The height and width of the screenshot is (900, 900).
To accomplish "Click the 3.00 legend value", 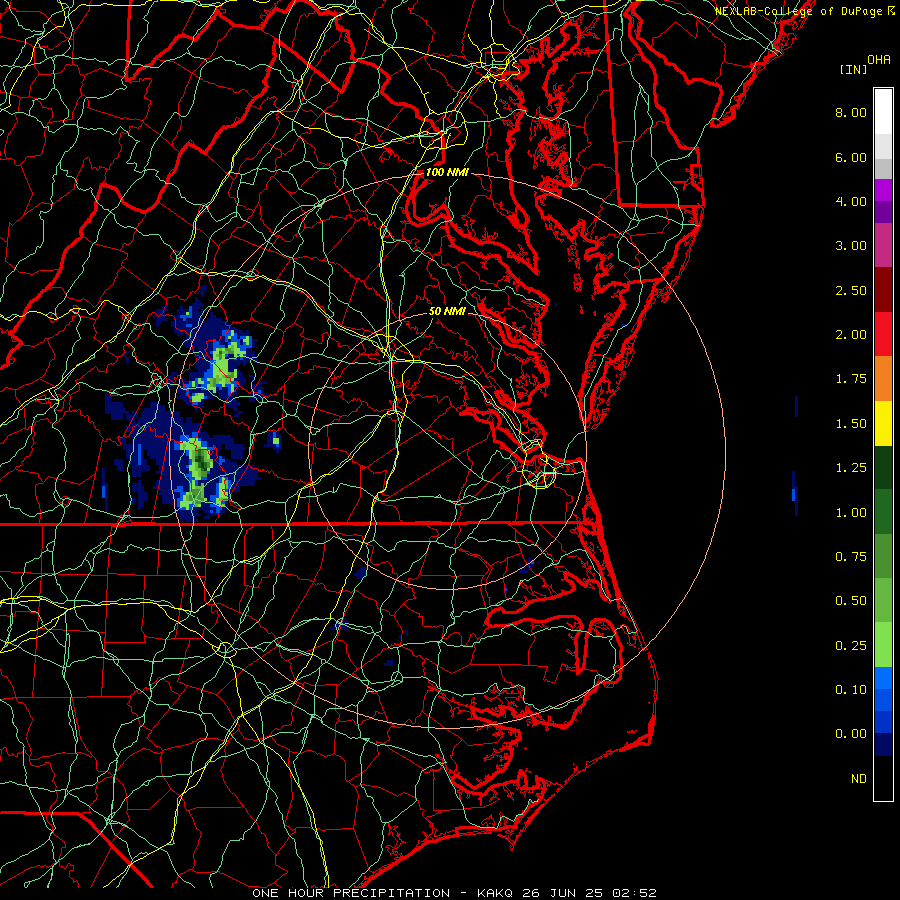I will (x=851, y=246).
